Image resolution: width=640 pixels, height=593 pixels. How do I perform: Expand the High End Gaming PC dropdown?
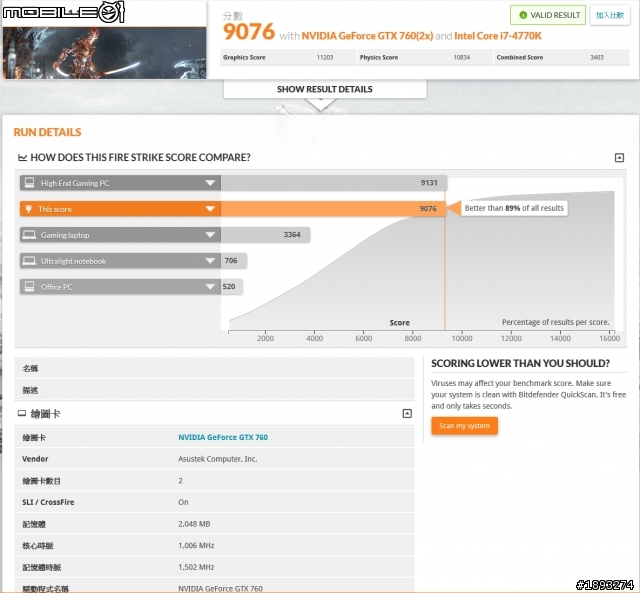pos(210,183)
